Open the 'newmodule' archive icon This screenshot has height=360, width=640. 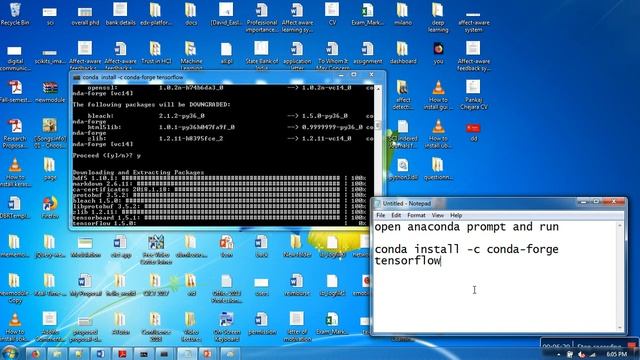(x=50, y=91)
